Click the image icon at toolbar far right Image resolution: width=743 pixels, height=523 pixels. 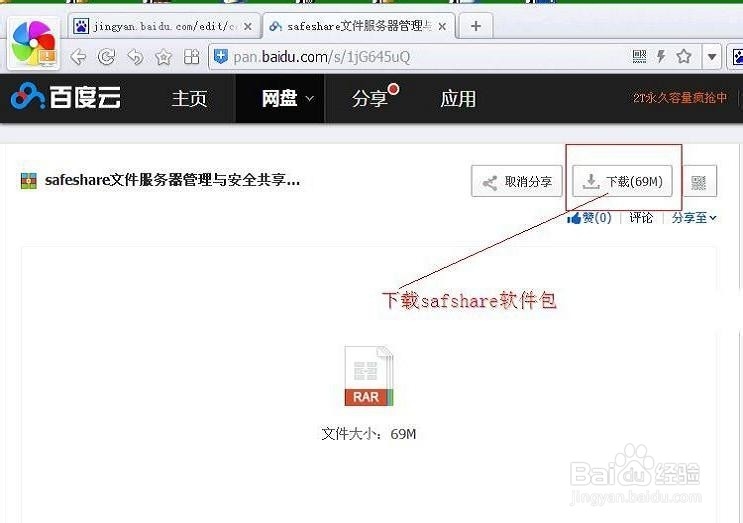coord(737,57)
